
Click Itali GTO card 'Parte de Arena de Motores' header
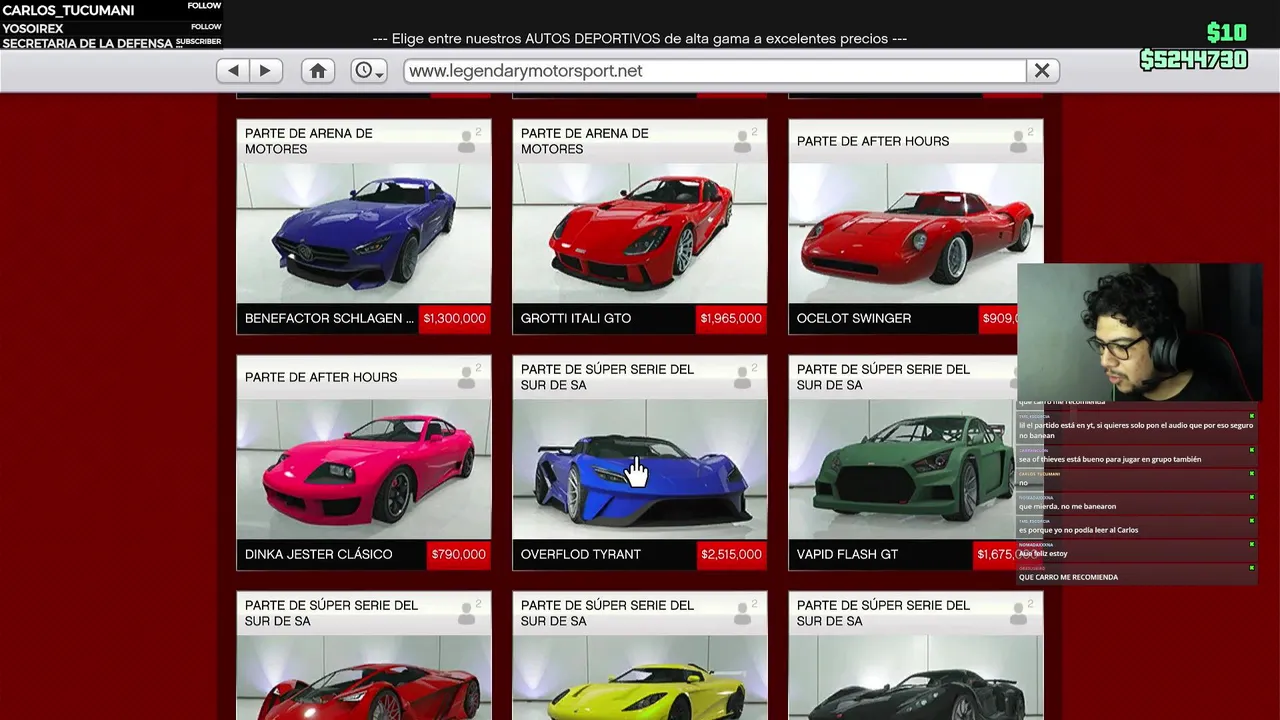[x=585, y=141]
